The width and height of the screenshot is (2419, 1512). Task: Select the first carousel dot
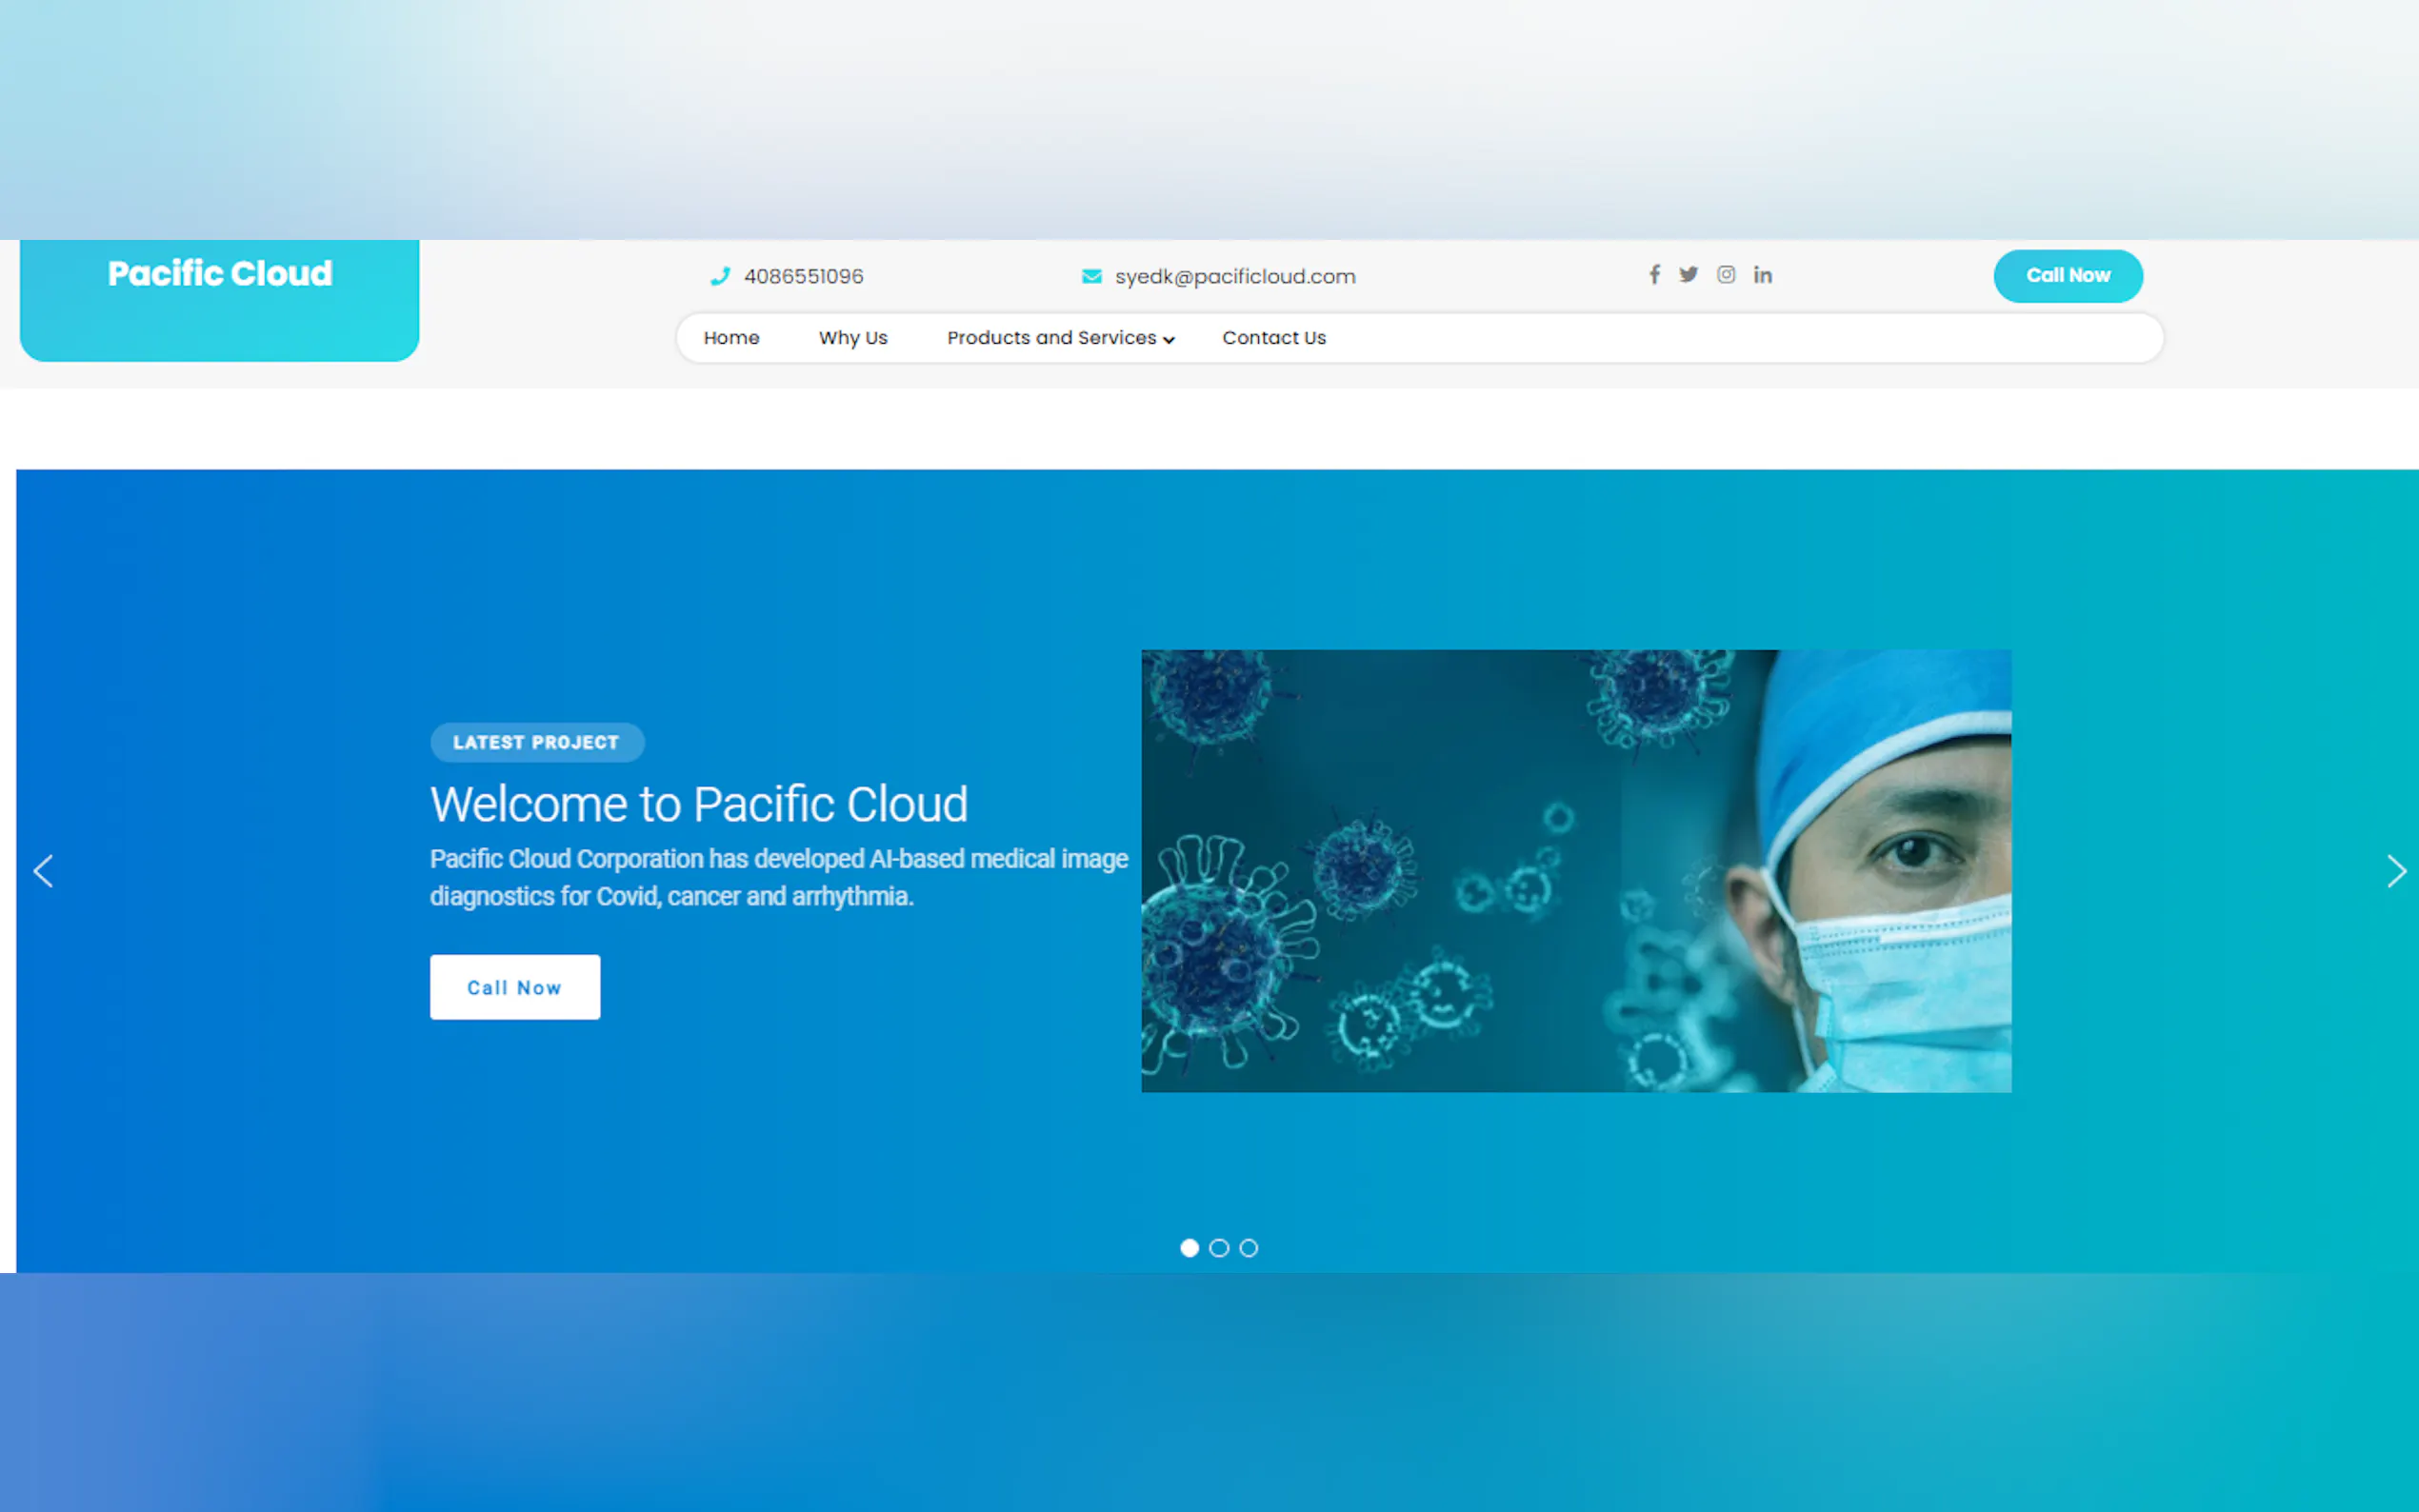(1189, 1248)
